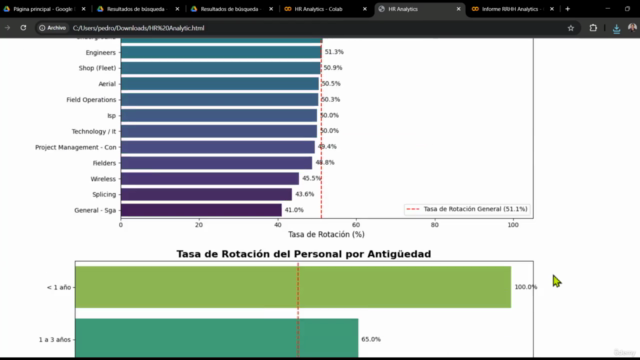Click the 43.6% Splicing value label
Viewport: 640px width, 360px height.
click(305, 194)
